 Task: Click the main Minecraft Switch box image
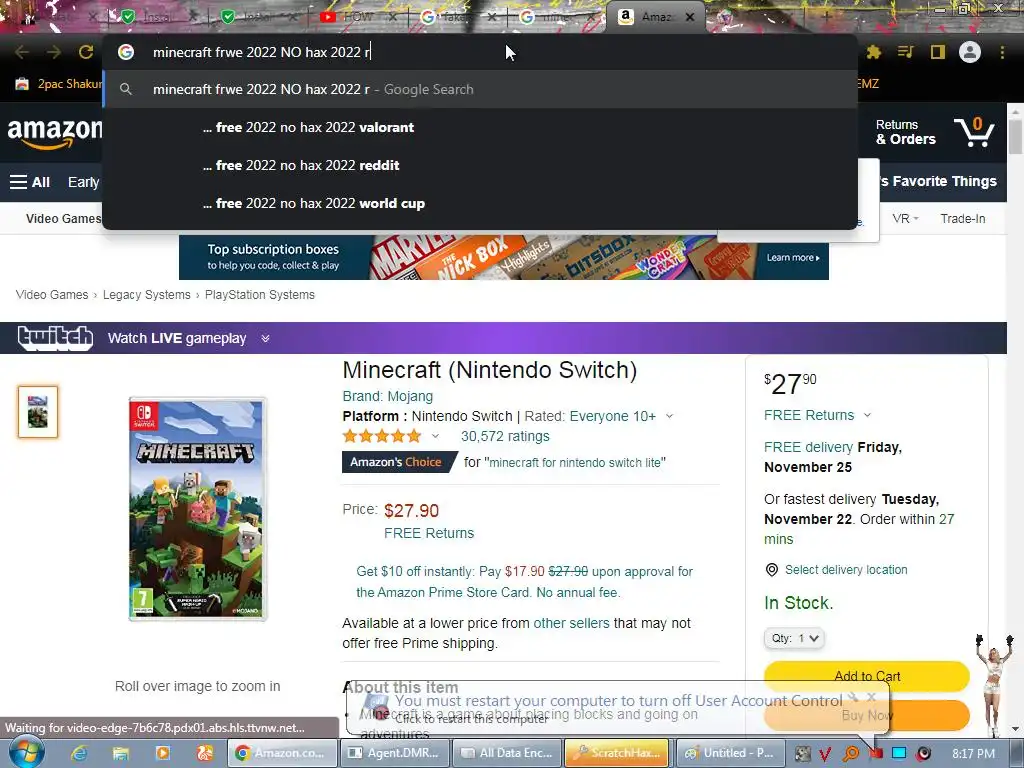coord(198,509)
